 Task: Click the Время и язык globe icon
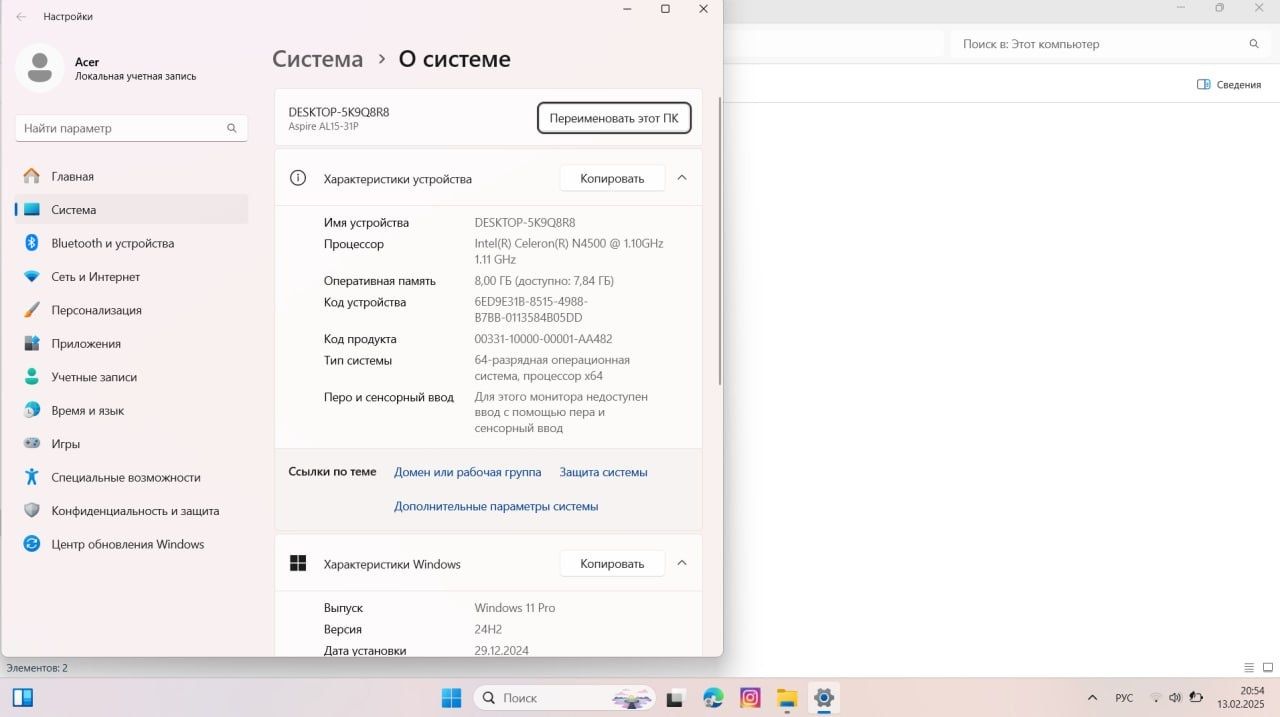click(32, 410)
